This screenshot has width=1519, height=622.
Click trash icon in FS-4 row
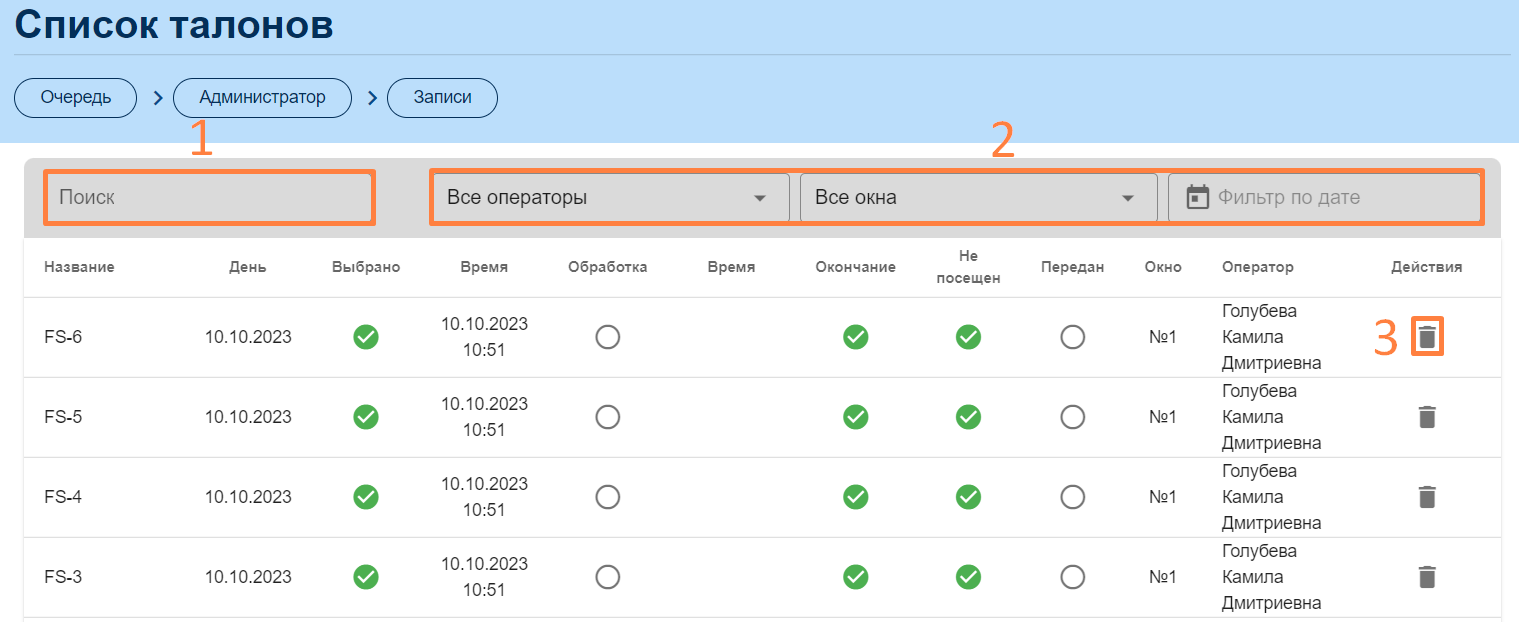pyautogui.click(x=1427, y=497)
